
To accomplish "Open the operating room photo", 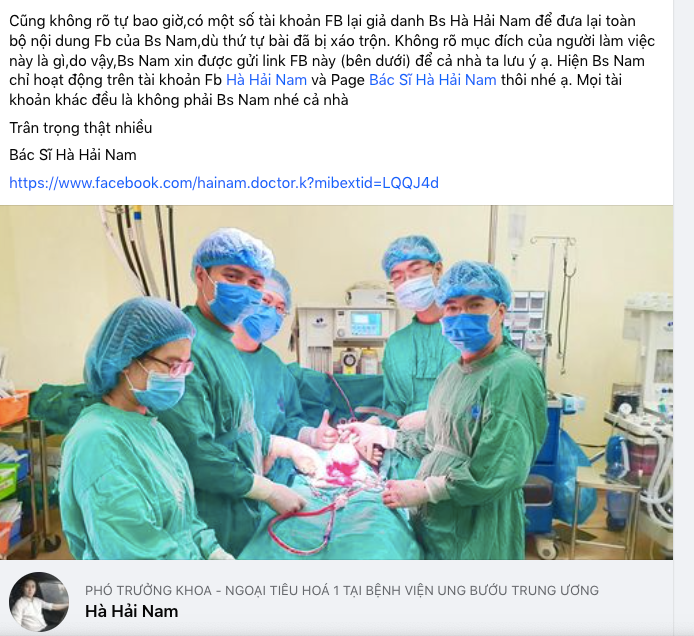I will tap(336, 382).
